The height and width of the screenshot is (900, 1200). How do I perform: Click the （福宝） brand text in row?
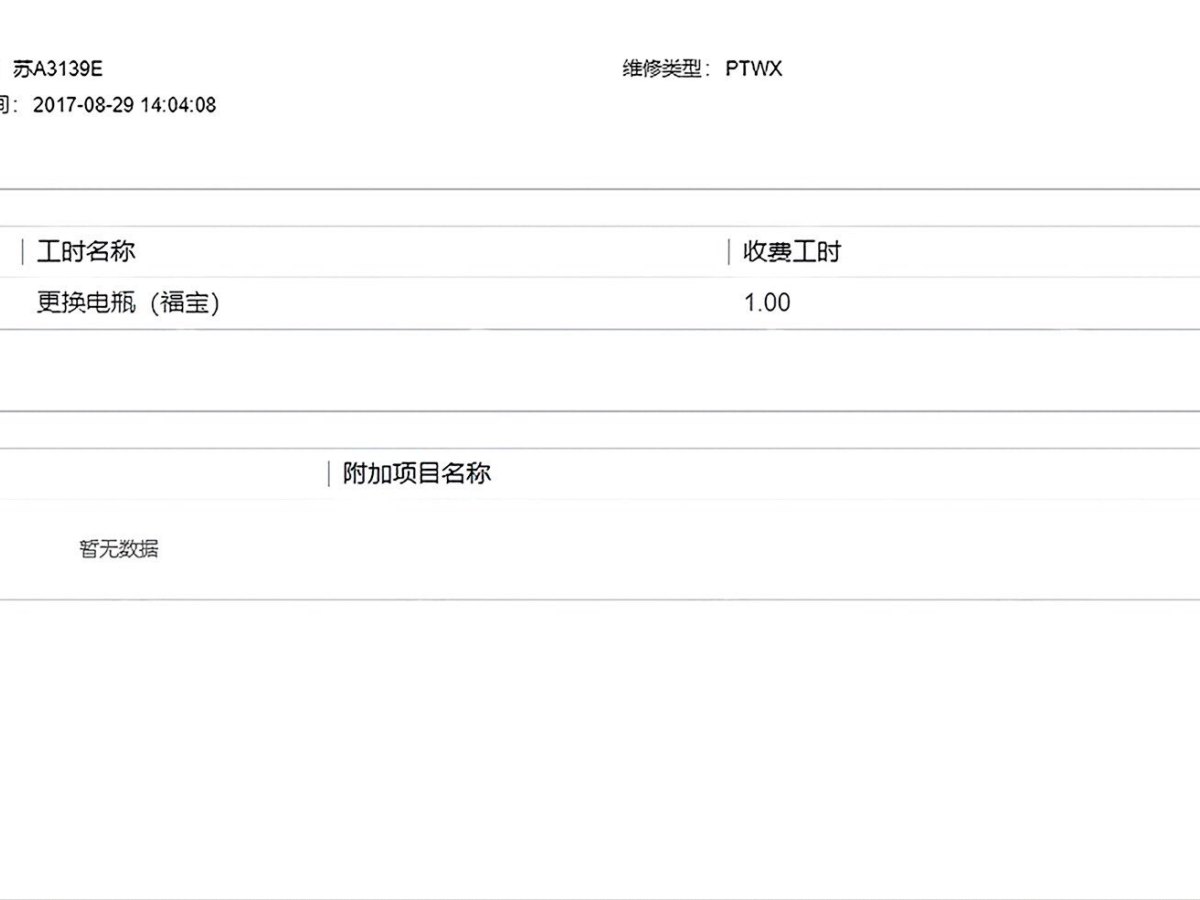(x=184, y=302)
